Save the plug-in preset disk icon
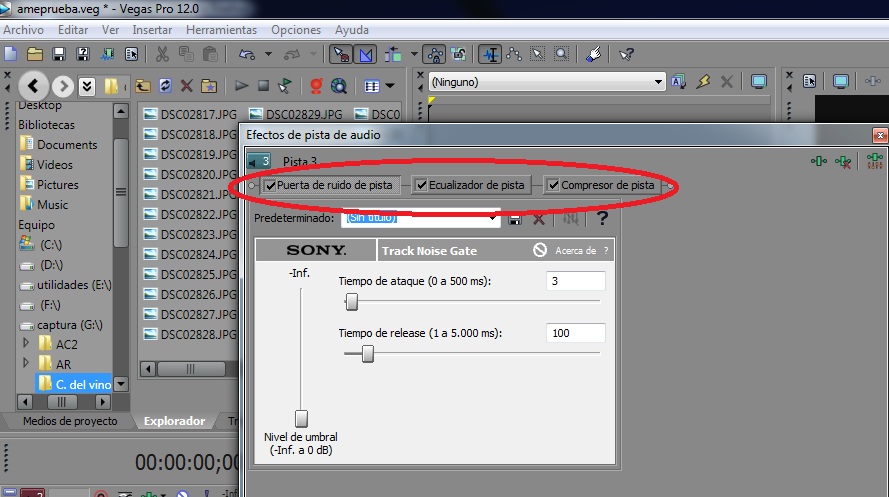Viewport: 889px width, 497px height. pyautogui.click(x=515, y=219)
